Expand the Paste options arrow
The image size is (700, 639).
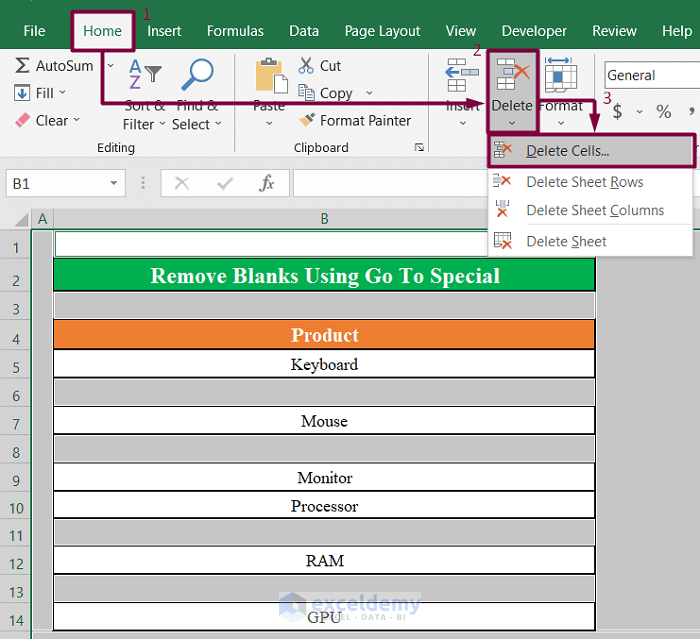(269, 123)
